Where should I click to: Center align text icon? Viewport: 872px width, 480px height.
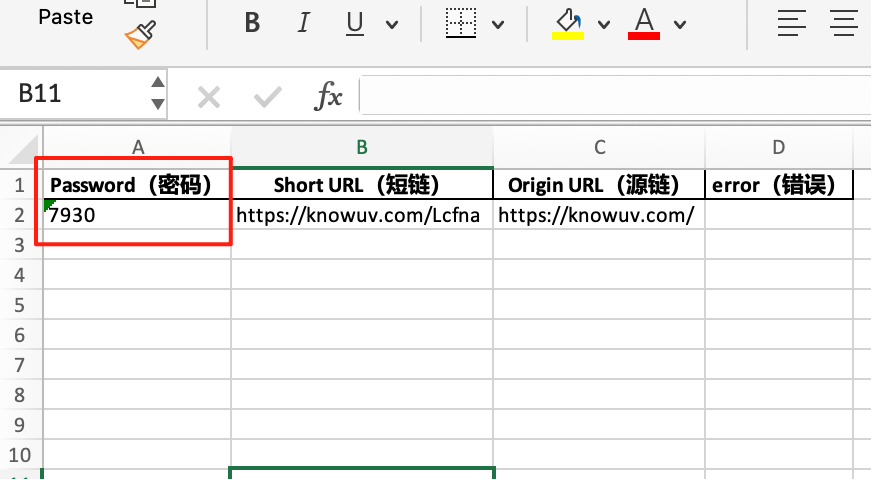point(844,23)
